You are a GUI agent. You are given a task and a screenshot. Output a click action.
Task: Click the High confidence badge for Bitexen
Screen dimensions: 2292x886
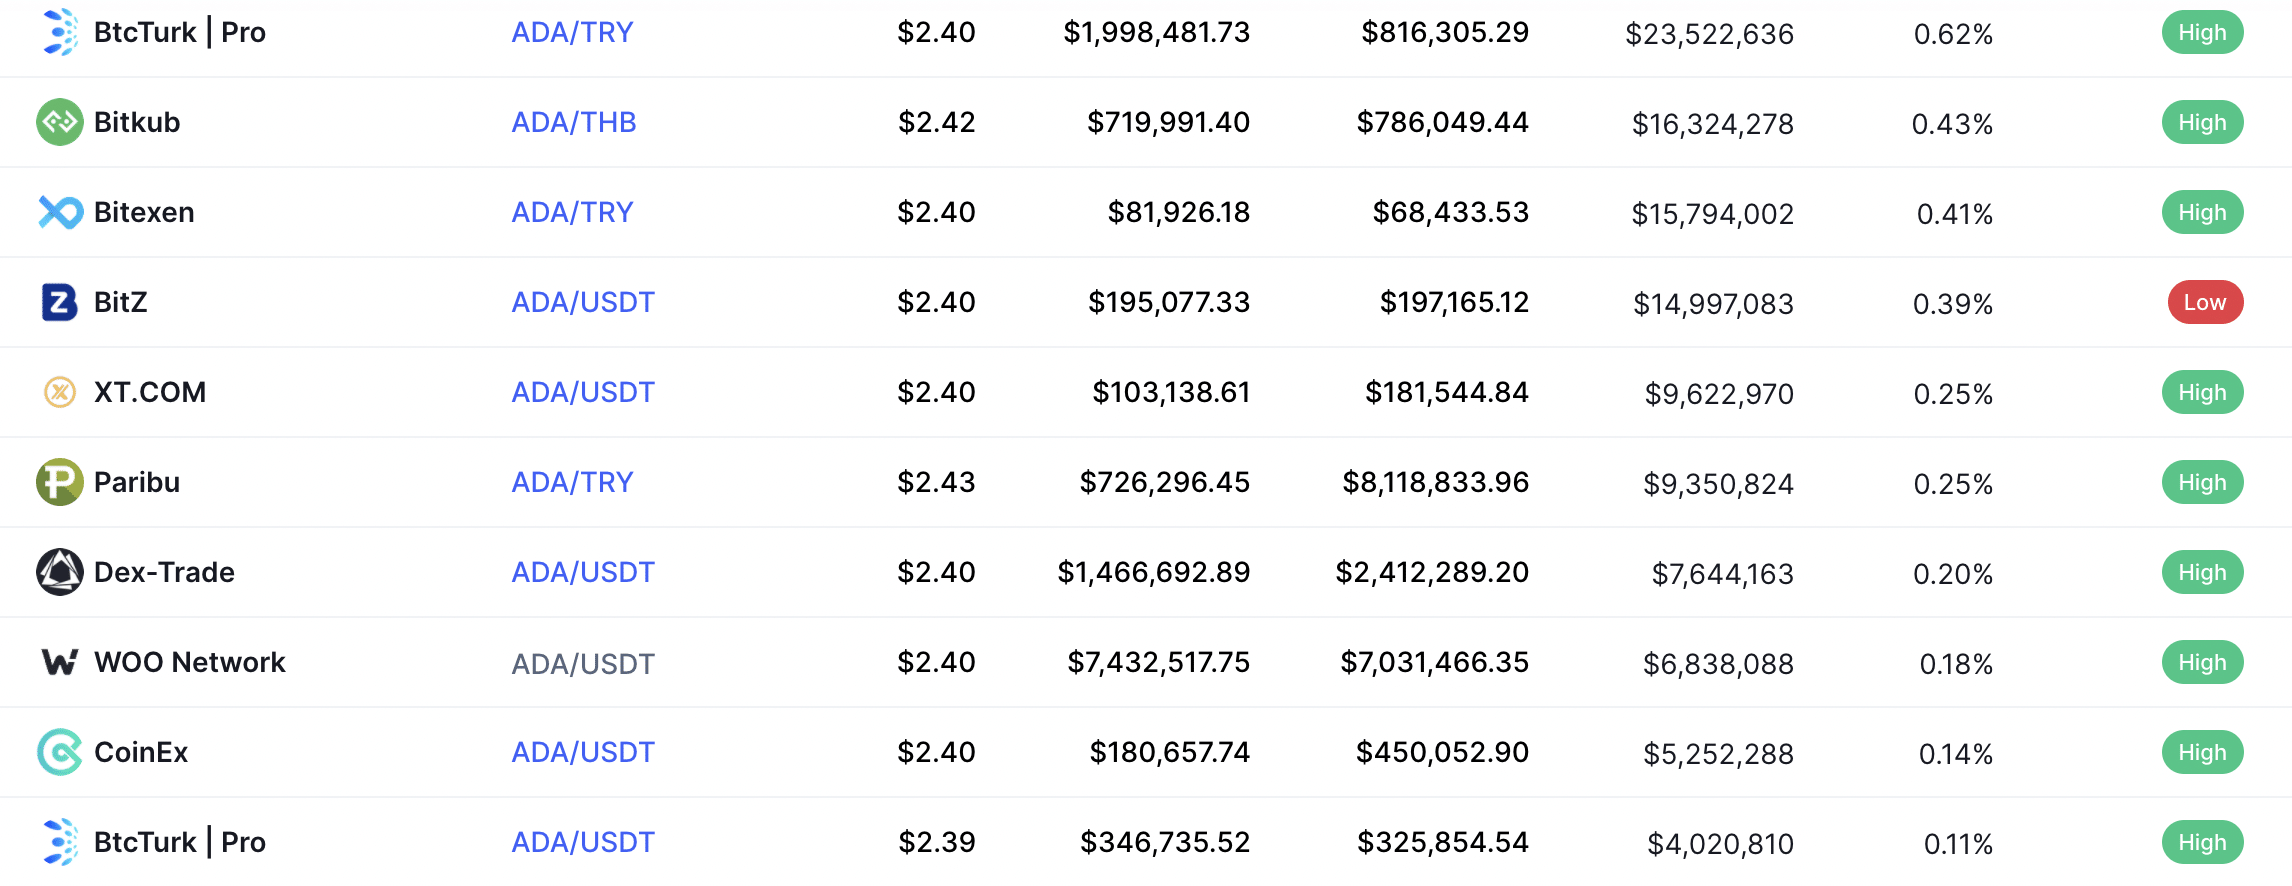tap(2202, 212)
